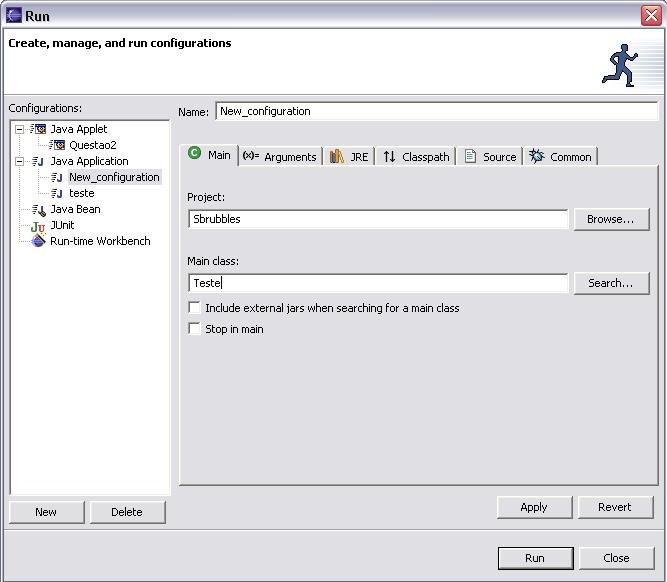Screen dimensions: 667x582
Task: Click the Java Application category icon
Action: coord(38,161)
